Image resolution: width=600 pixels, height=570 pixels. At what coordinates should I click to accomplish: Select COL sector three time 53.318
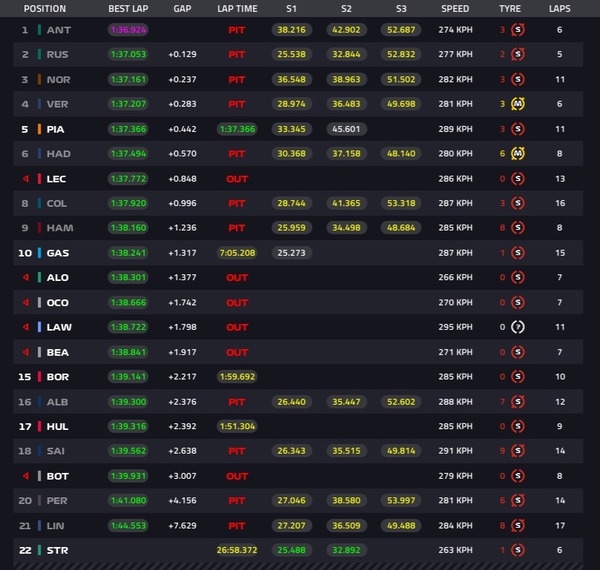(x=401, y=203)
